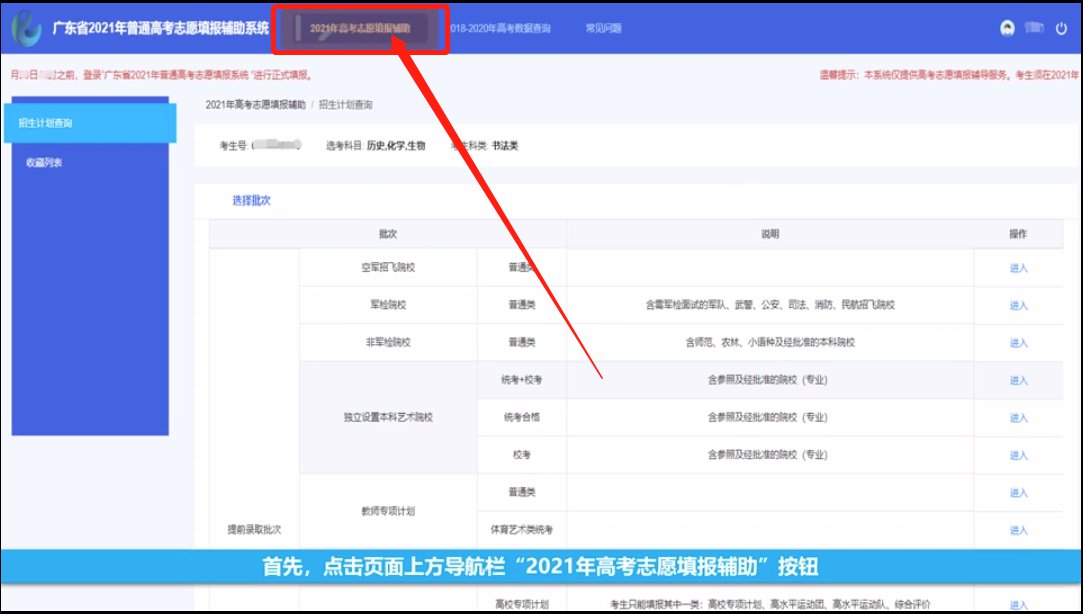Click the 独立设置本科艺术院校 batch cell
This screenshot has width=1083, height=614.
(x=386, y=417)
